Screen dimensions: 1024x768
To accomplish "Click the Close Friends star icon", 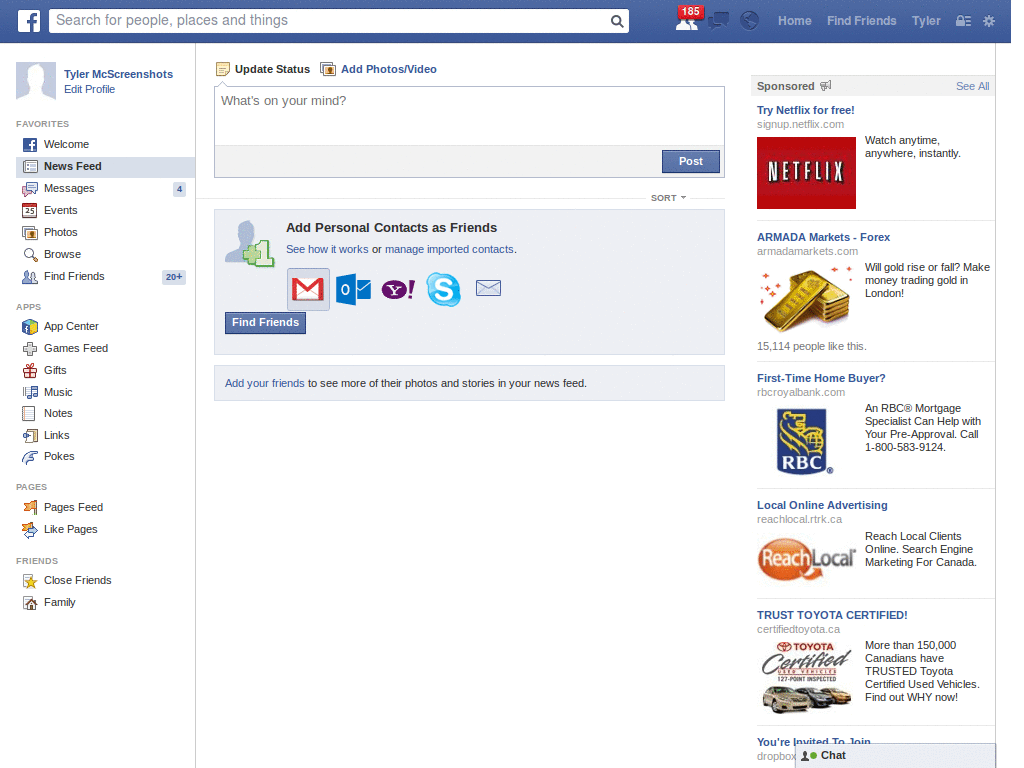I will pos(29,581).
